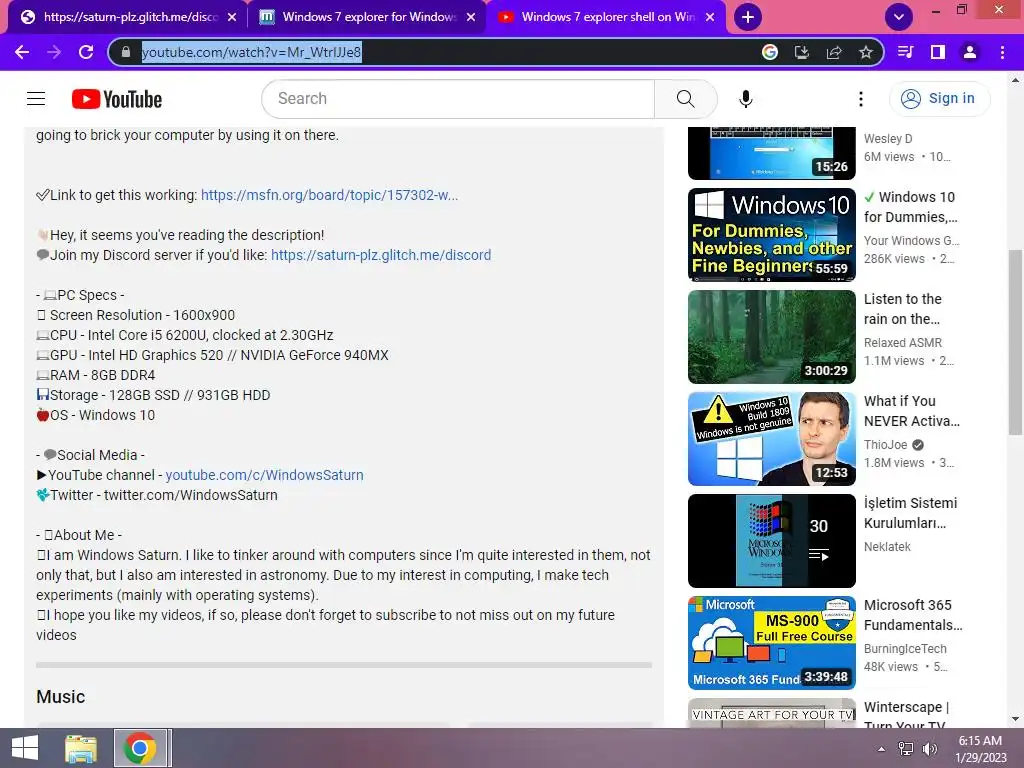Screen dimensions: 1024x768
Task: Close the saturn-plz.glitch.me tab
Action: (232, 17)
